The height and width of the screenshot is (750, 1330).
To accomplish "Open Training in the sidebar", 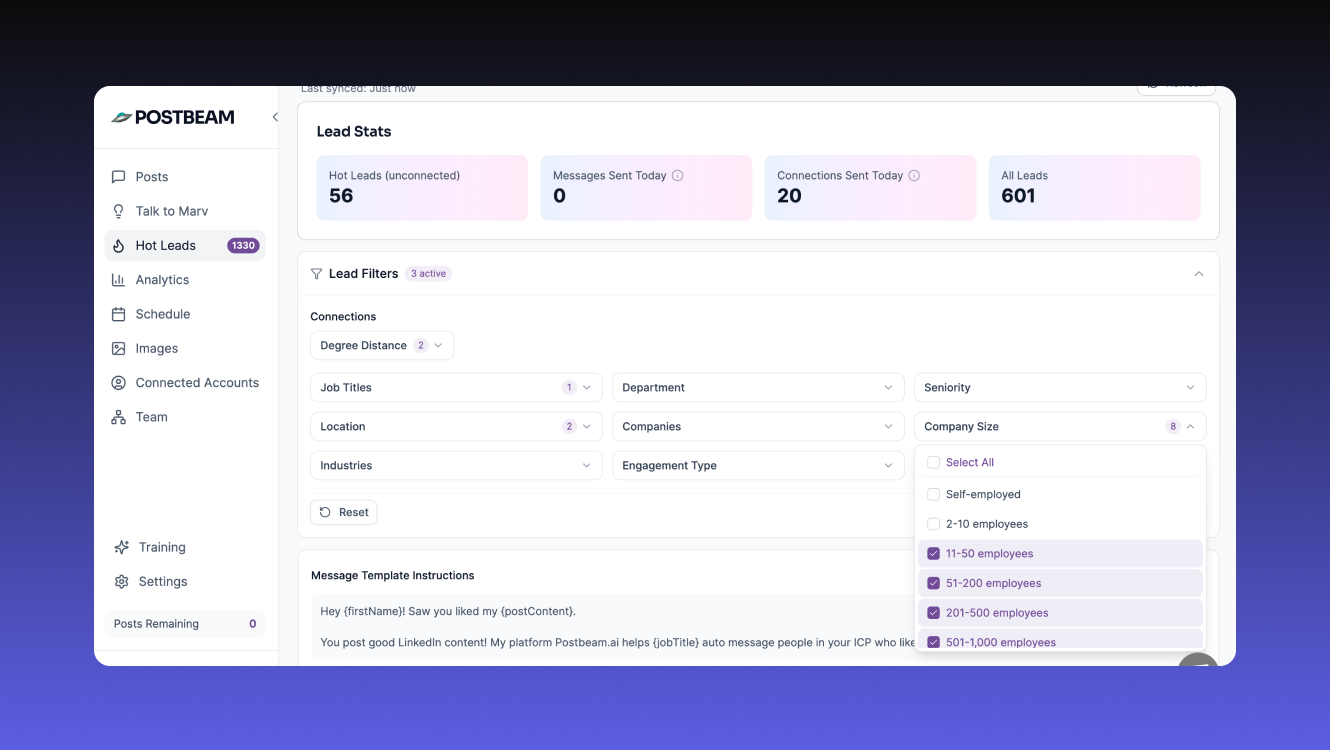I will tap(185, 547).
